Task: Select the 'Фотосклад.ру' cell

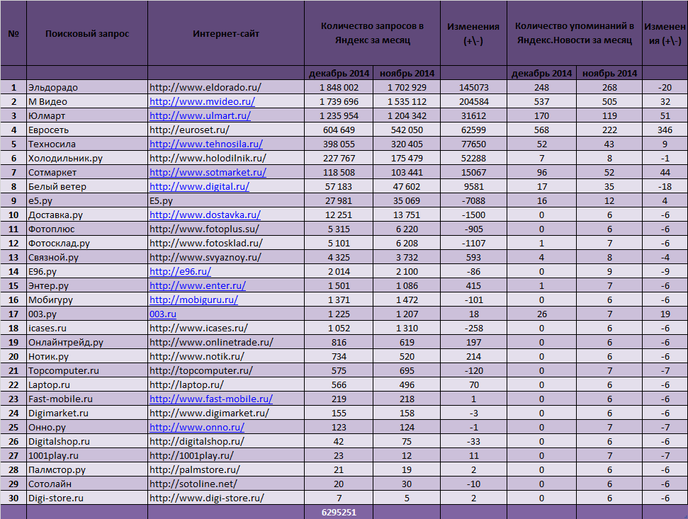Action: [87, 243]
